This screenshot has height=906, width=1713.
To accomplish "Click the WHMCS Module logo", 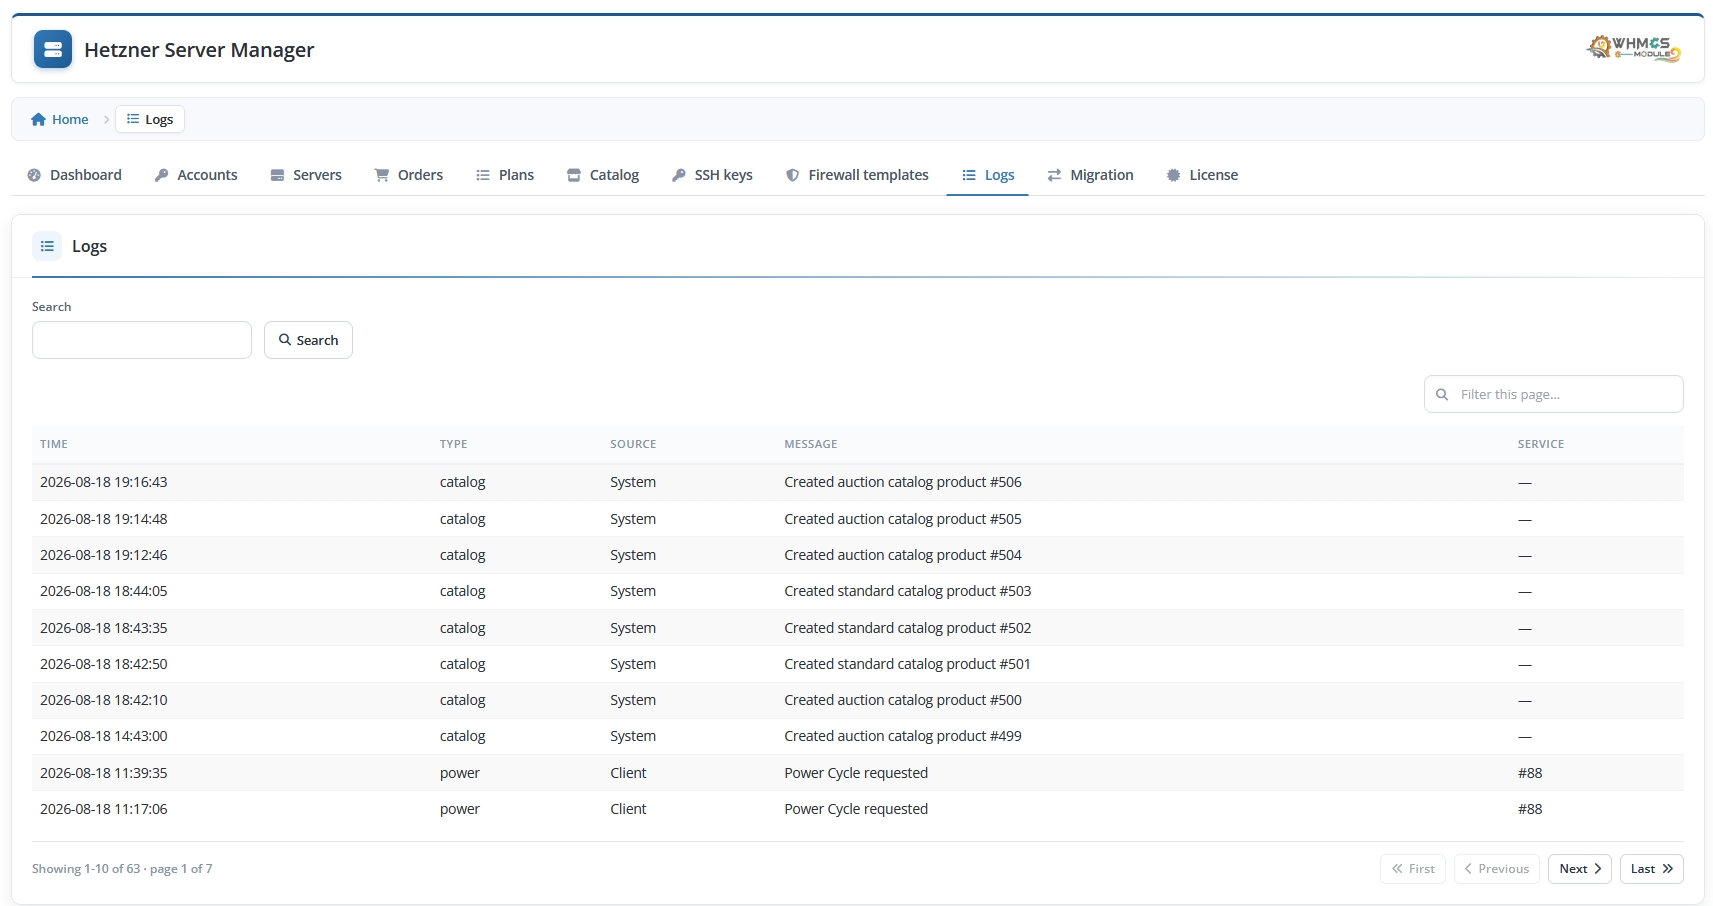I will tap(1634, 48).
